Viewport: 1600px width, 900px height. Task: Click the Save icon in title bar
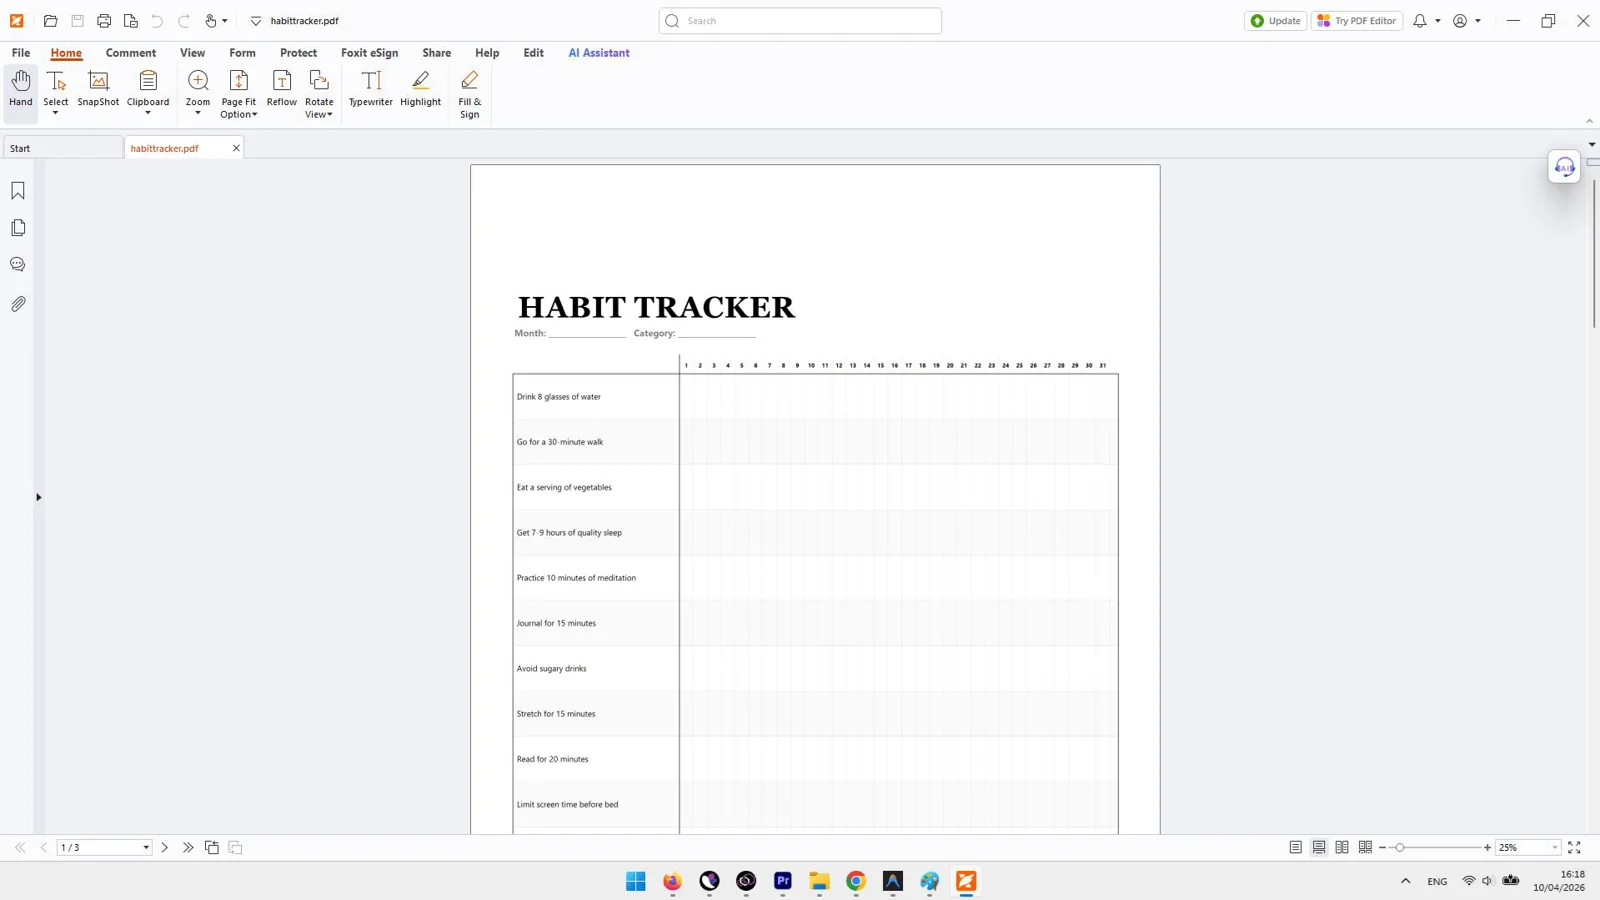(x=77, y=21)
